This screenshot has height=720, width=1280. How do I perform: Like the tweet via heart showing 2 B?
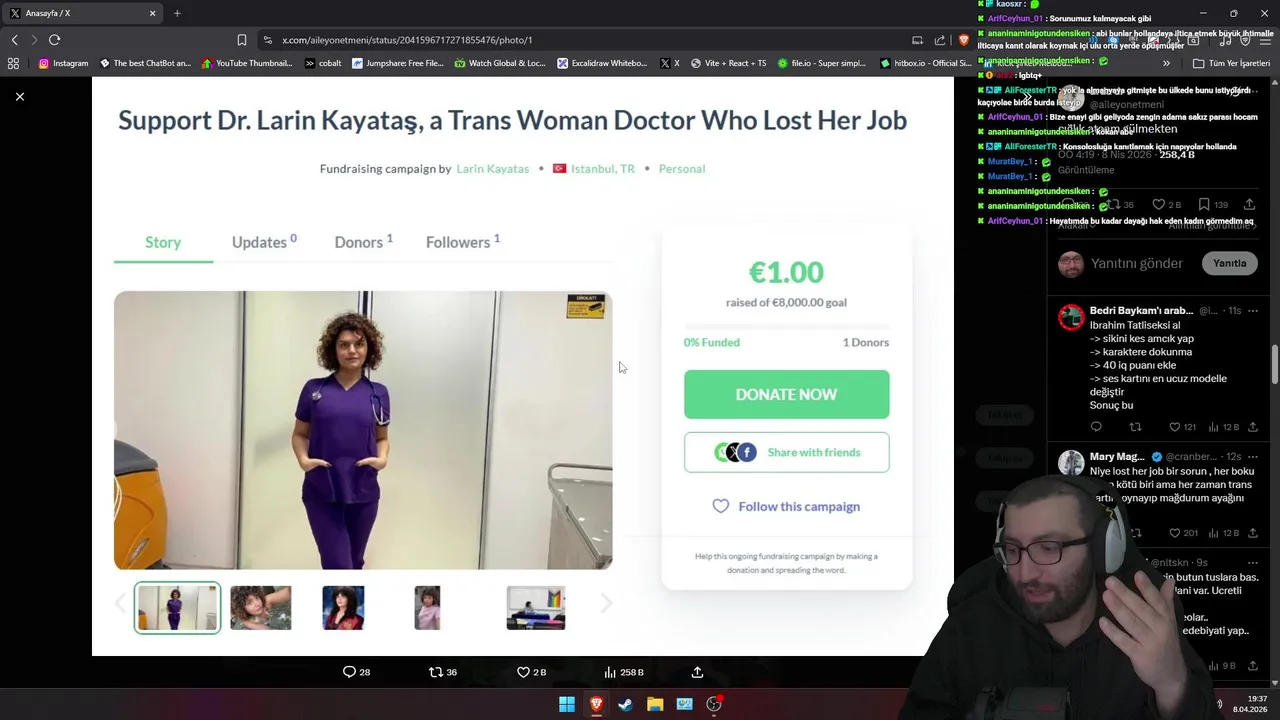(x=531, y=672)
